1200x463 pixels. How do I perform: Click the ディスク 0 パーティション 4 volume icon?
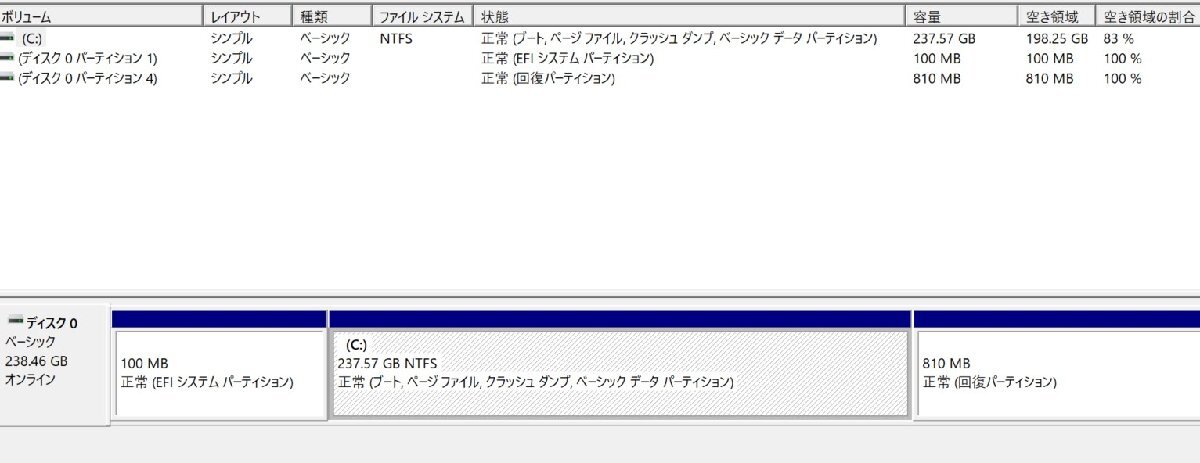[8, 78]
